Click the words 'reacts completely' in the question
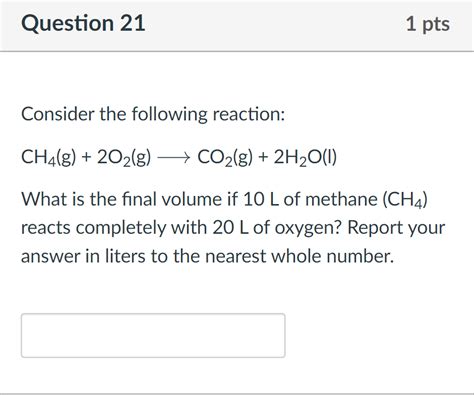The height and width of the screenshot is (395, 474). (93, 229)
